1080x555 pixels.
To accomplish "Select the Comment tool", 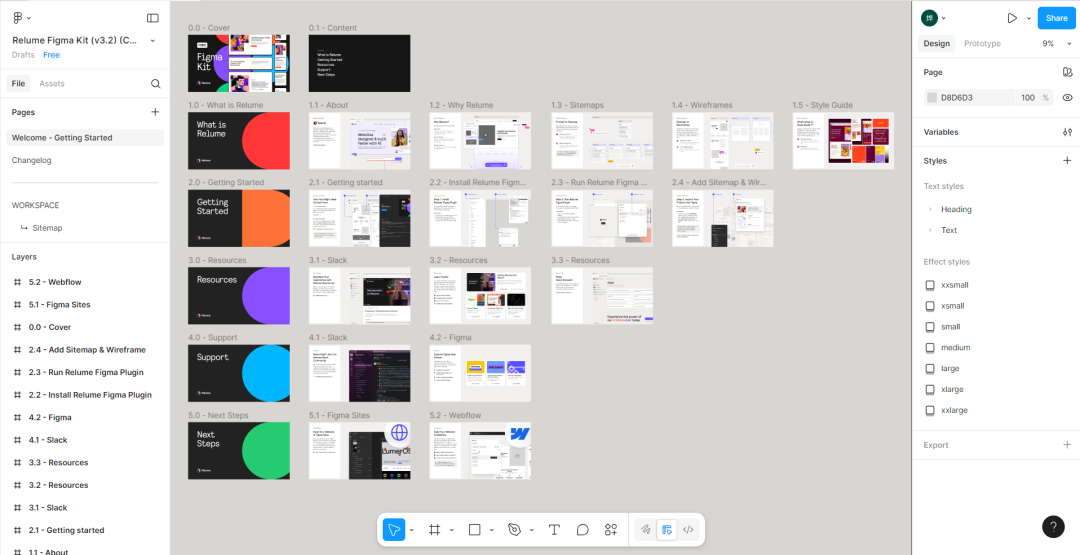I will coord(583,530).
